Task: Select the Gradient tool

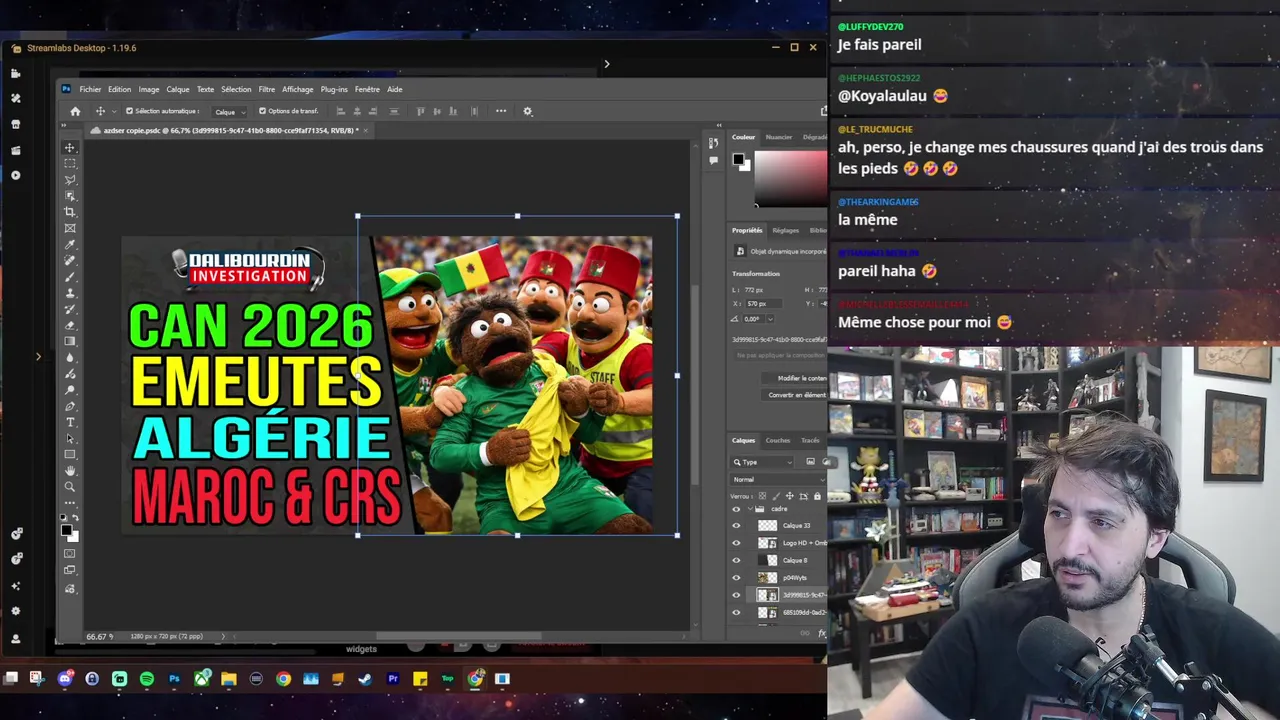Action: tap(70, 341)
